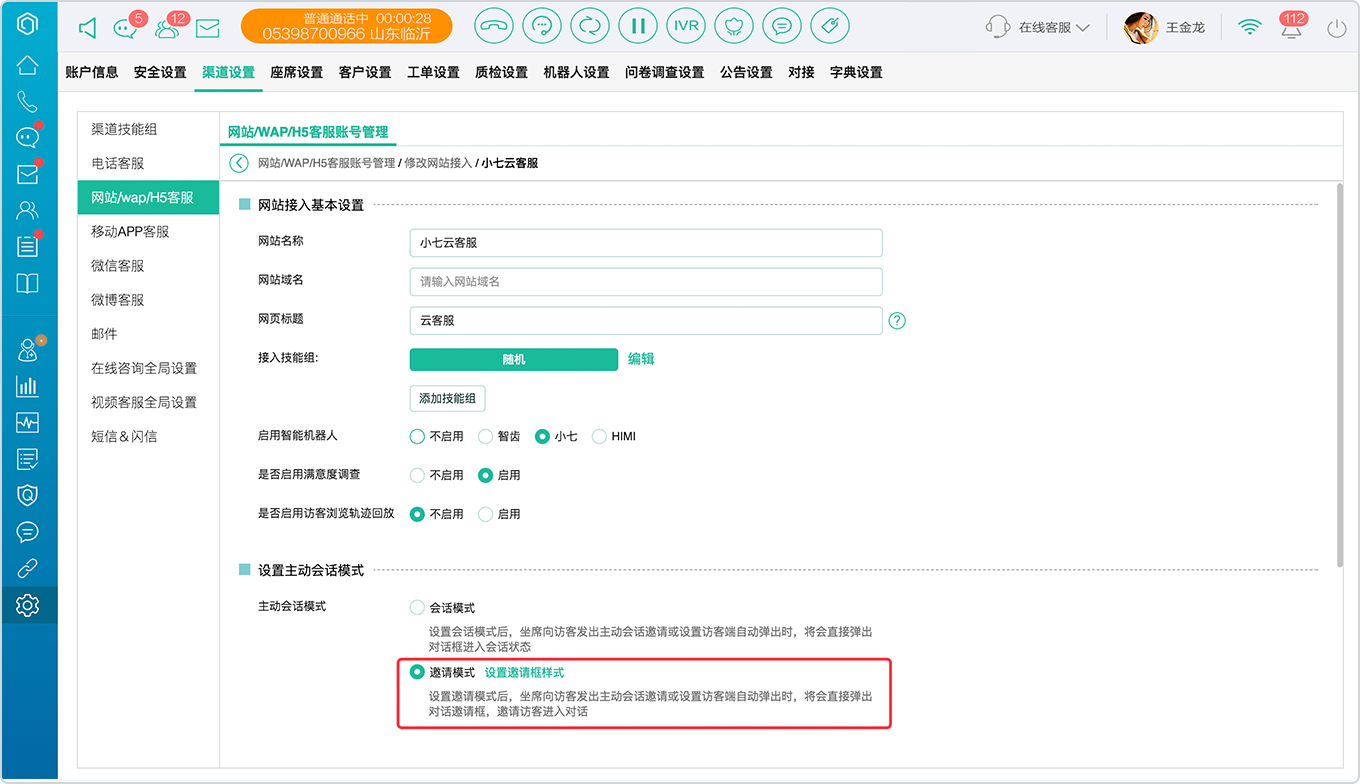Viewport: 1360px width, 784px height.
Task: Open the settings gear in sidebar
Action: pos(28,605)
